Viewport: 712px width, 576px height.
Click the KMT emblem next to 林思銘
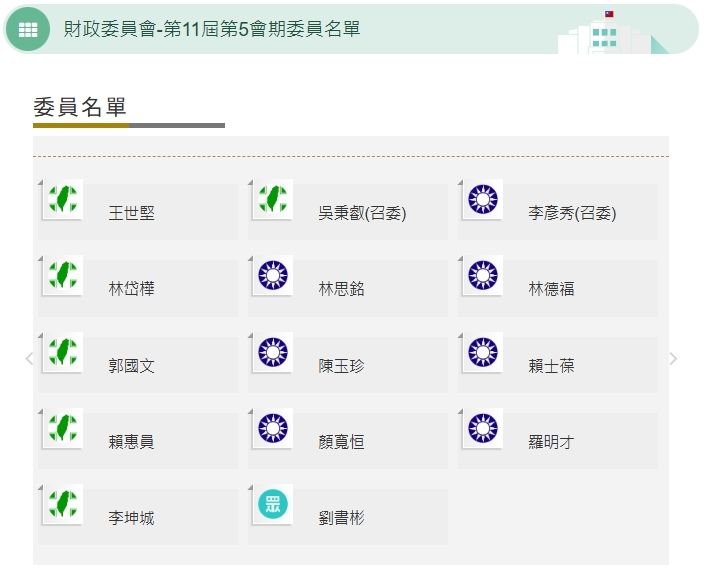click(x=273, y=275)
